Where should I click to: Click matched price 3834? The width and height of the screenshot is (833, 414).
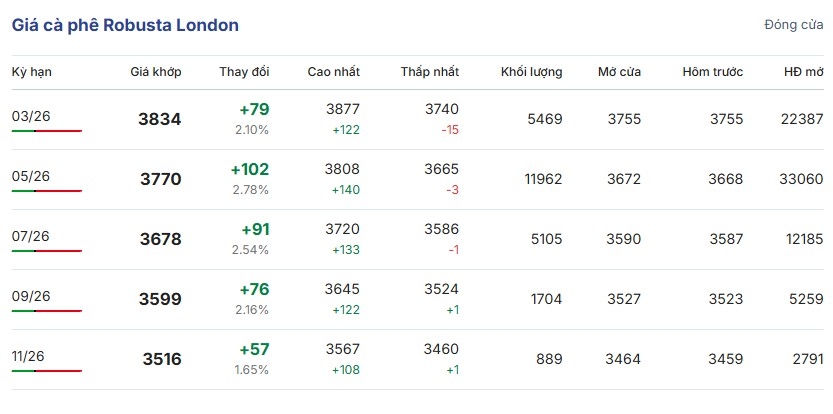click(160, 120)
